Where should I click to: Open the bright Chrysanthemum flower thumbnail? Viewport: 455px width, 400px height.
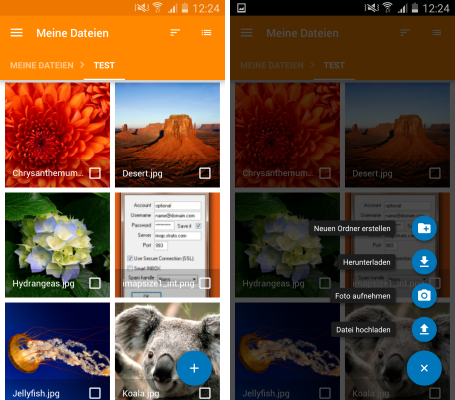tap(57, 135)
